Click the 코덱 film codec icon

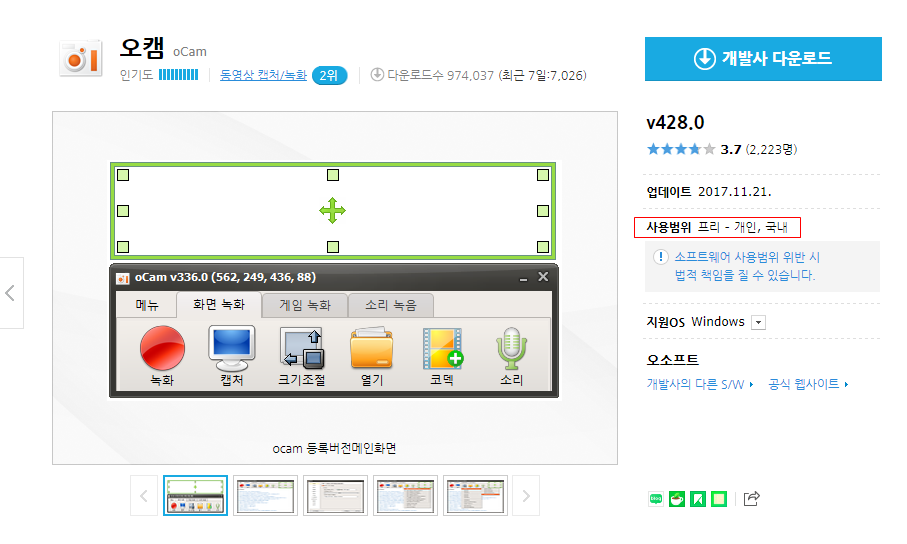click(443, 348)
